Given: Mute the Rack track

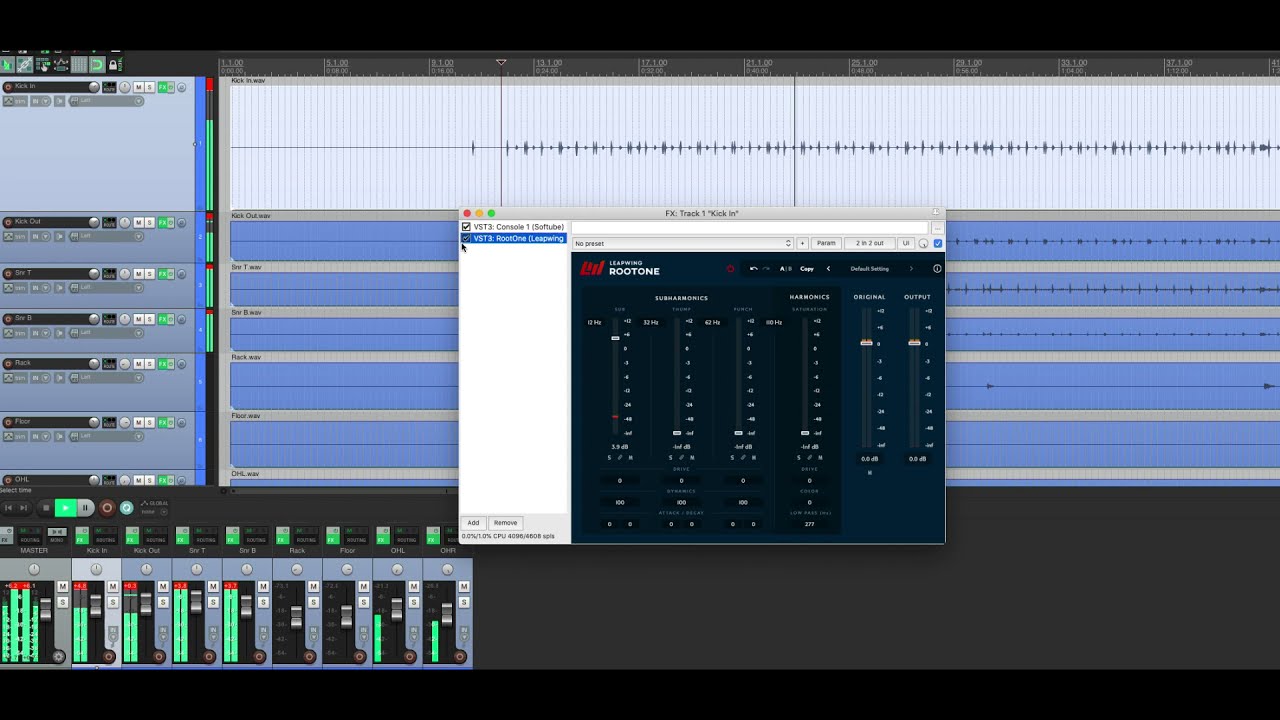Looking at the screenshot, I should click(x=138, y=364).
